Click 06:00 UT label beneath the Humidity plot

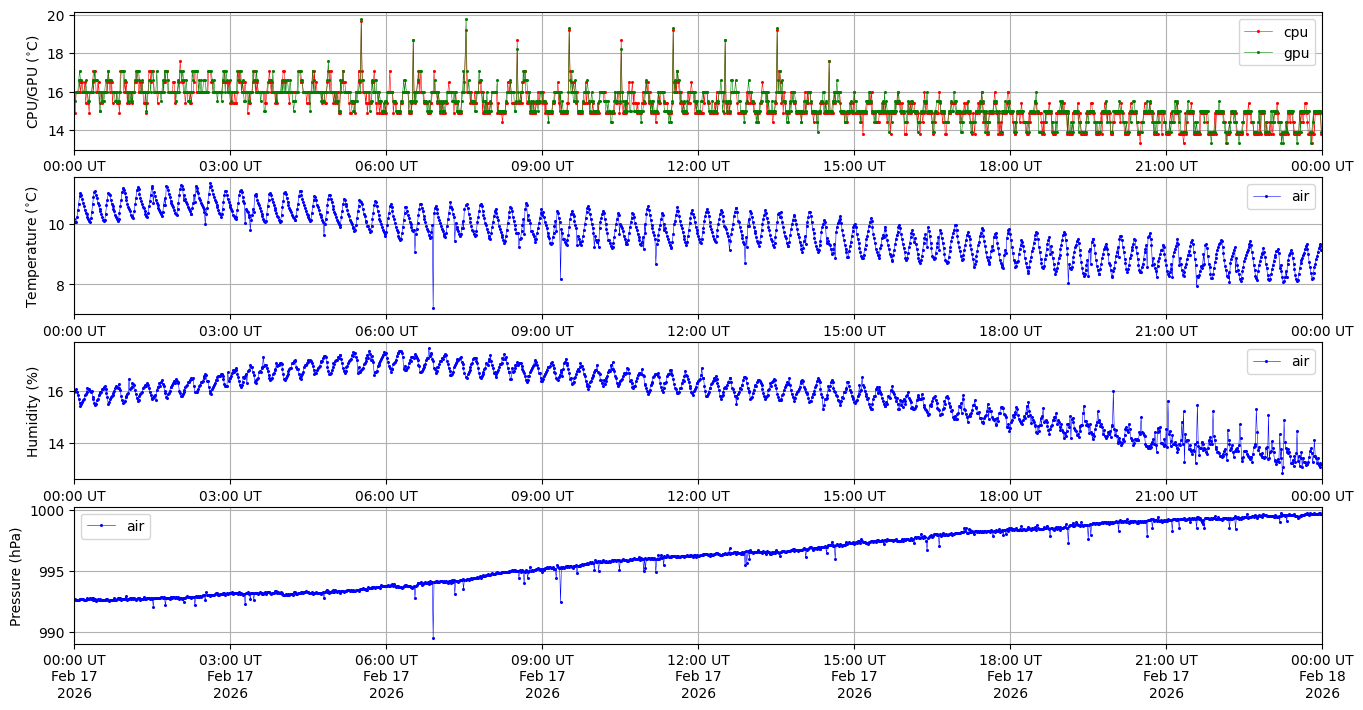386,496
